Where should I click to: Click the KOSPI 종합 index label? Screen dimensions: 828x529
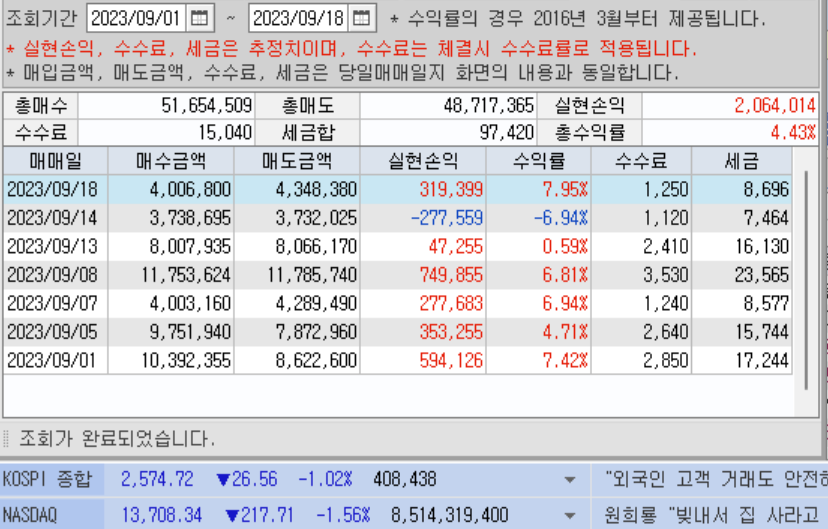point(47,479)
